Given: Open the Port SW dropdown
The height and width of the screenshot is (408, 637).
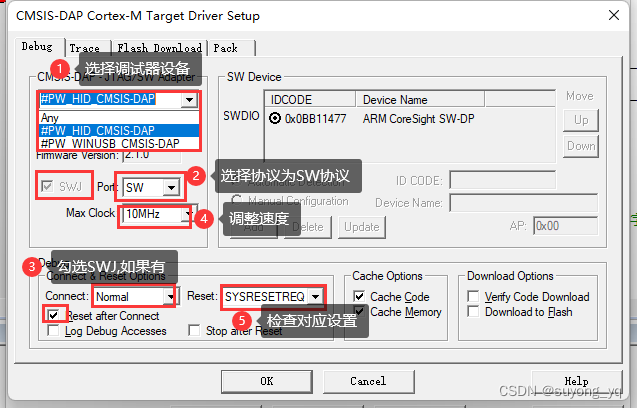Looking at the screenshot, I should (x=171, y=187).
